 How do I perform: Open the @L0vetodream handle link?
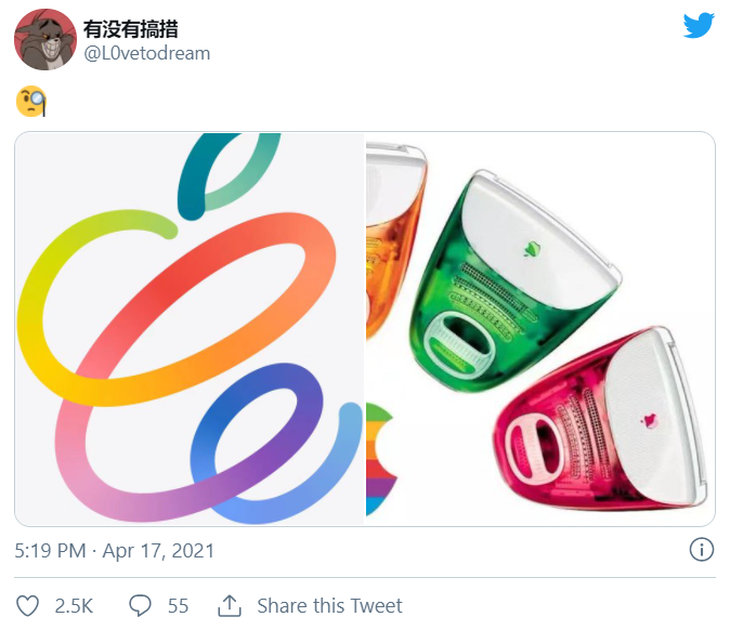[x=147, y=54]
